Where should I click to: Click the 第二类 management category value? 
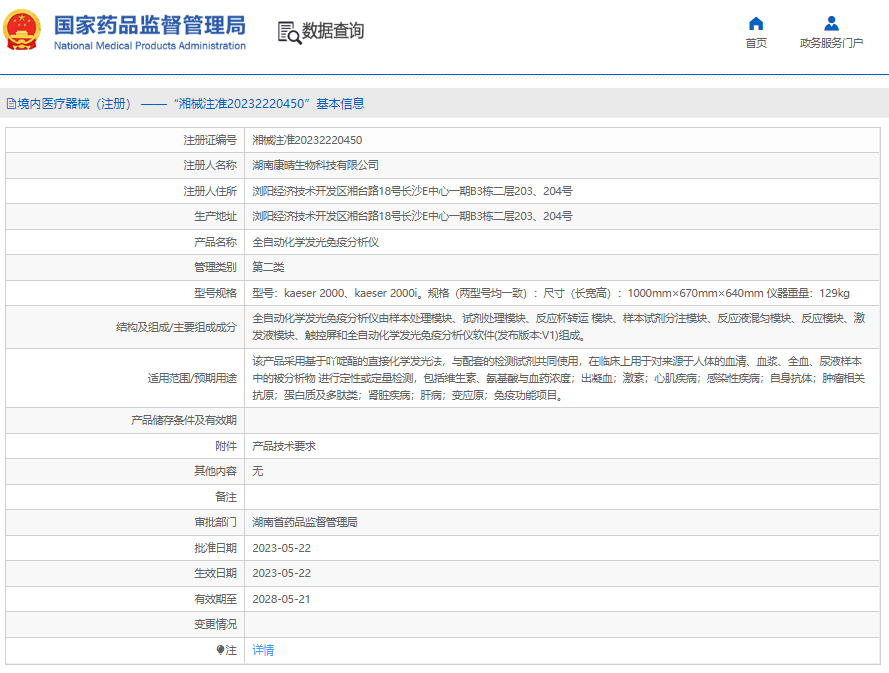click(x=268, y=267)
